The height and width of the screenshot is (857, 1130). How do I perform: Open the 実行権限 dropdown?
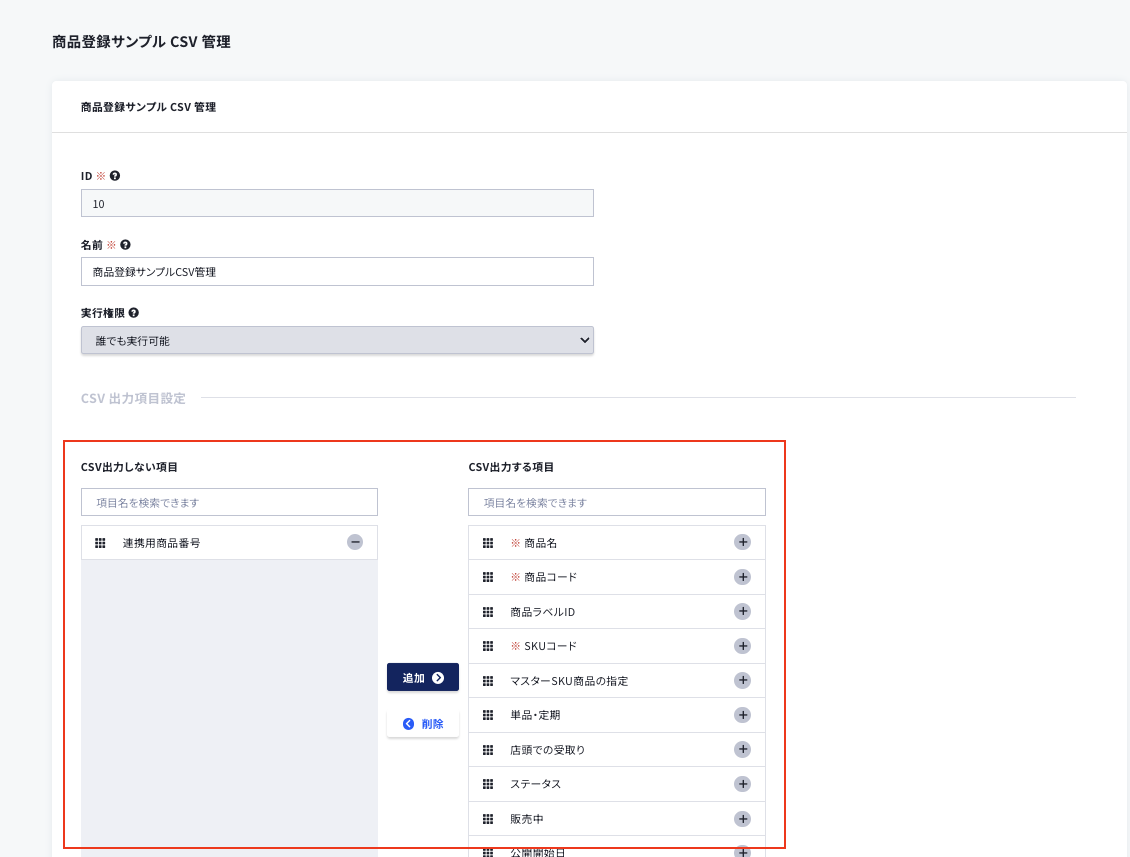[x=337, y=340]
